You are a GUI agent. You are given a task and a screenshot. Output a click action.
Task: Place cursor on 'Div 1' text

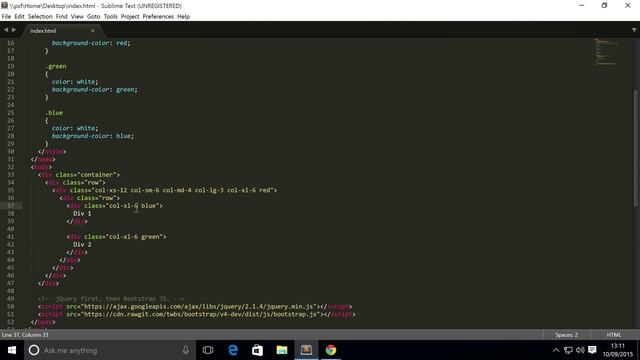tap(82, 213)
